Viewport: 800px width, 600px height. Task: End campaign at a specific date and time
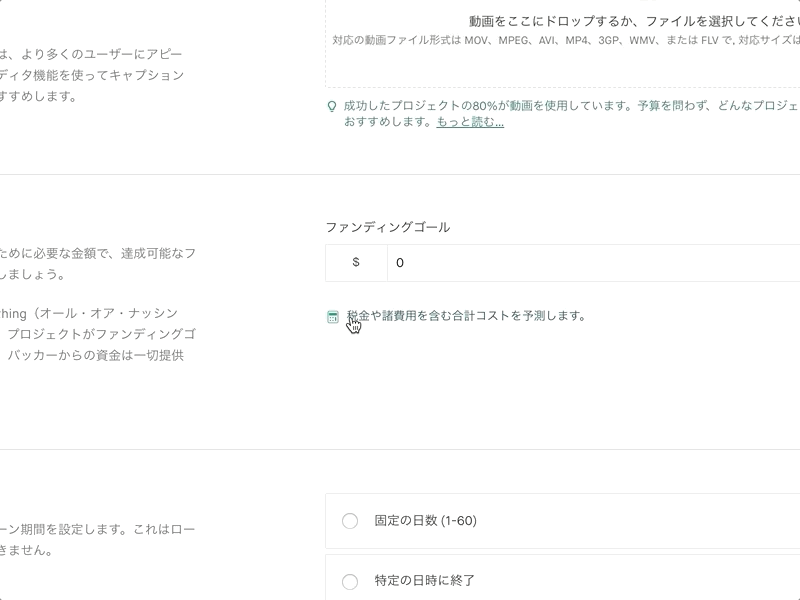coord(351,579)
